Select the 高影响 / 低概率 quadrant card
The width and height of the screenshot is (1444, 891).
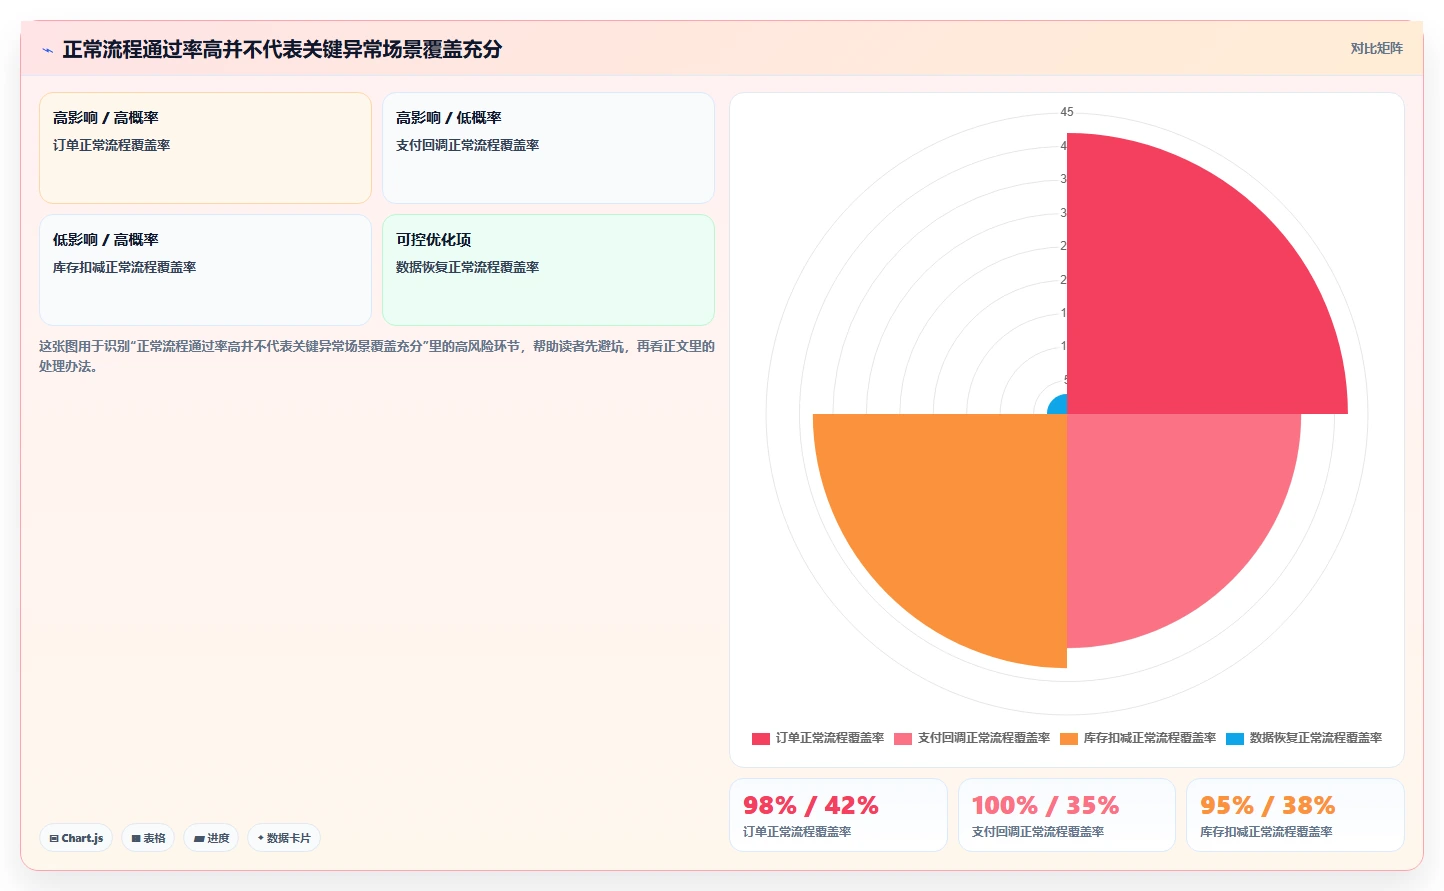pos(548,148)
